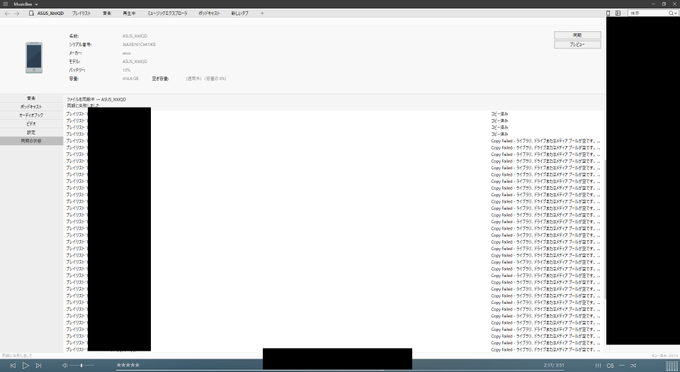This screenshot has width=680, height=372.
Task: Skip to the next track
Action: (38, 365)
